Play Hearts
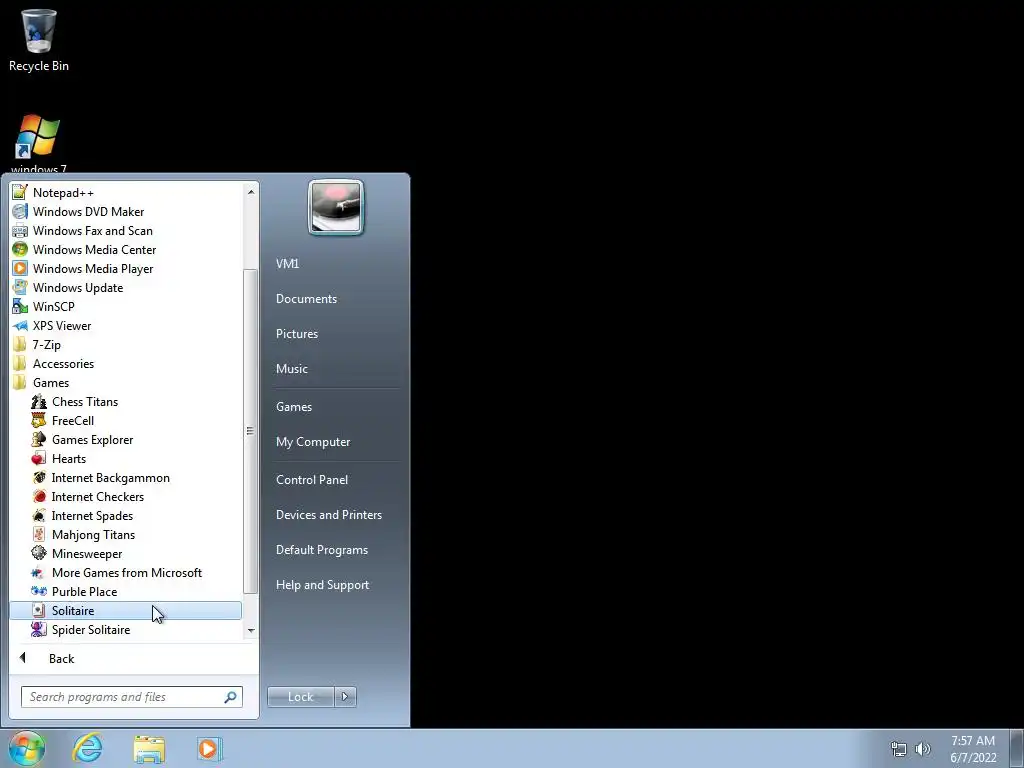This screenshot has height=768, width=1024. tap(125, 458)
